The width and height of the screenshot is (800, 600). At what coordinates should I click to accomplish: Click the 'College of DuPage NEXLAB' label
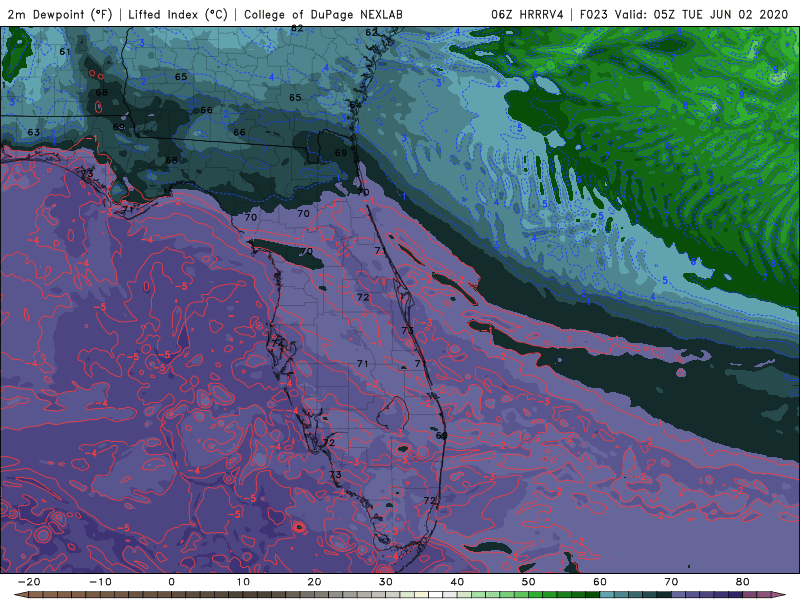click(323, 14)
